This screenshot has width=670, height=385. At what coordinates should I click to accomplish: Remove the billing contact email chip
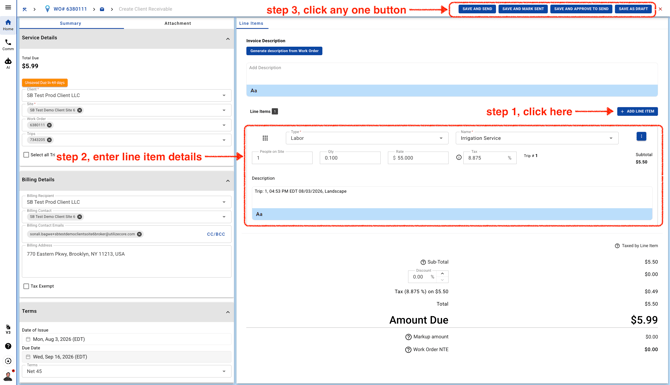(x=139, y=234)
